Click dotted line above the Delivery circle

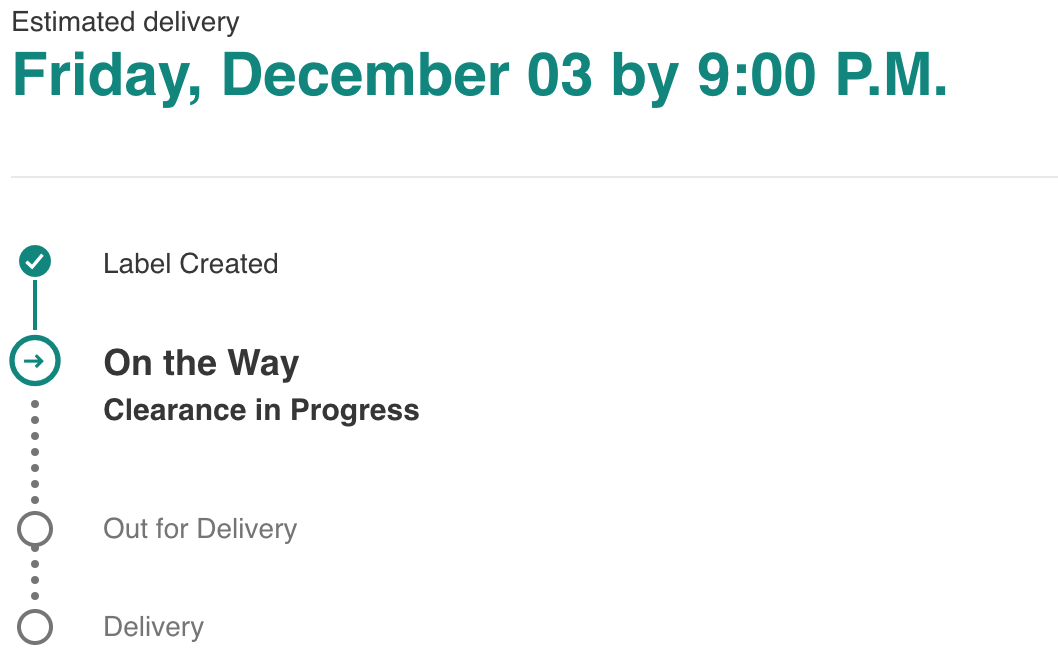(x=35, y=578)
